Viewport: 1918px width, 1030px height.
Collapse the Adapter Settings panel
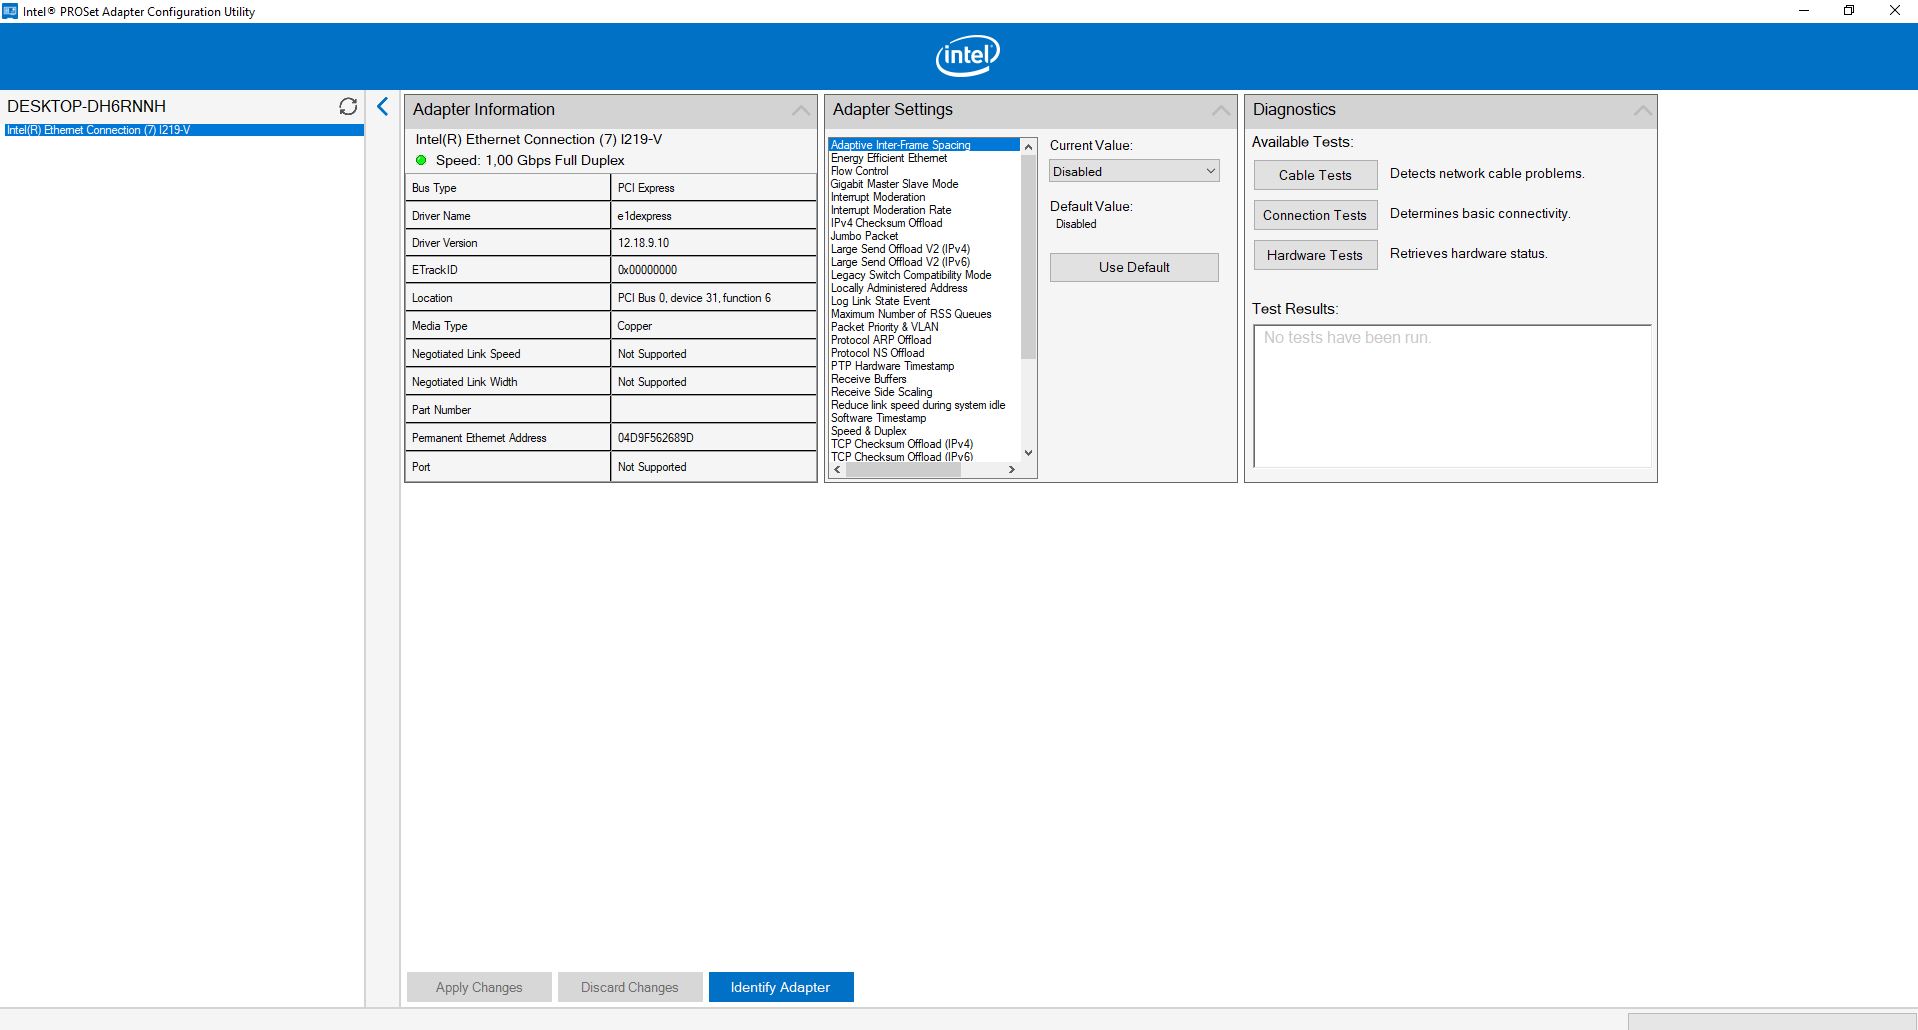pyautogui.click(x=1221, y=110)
